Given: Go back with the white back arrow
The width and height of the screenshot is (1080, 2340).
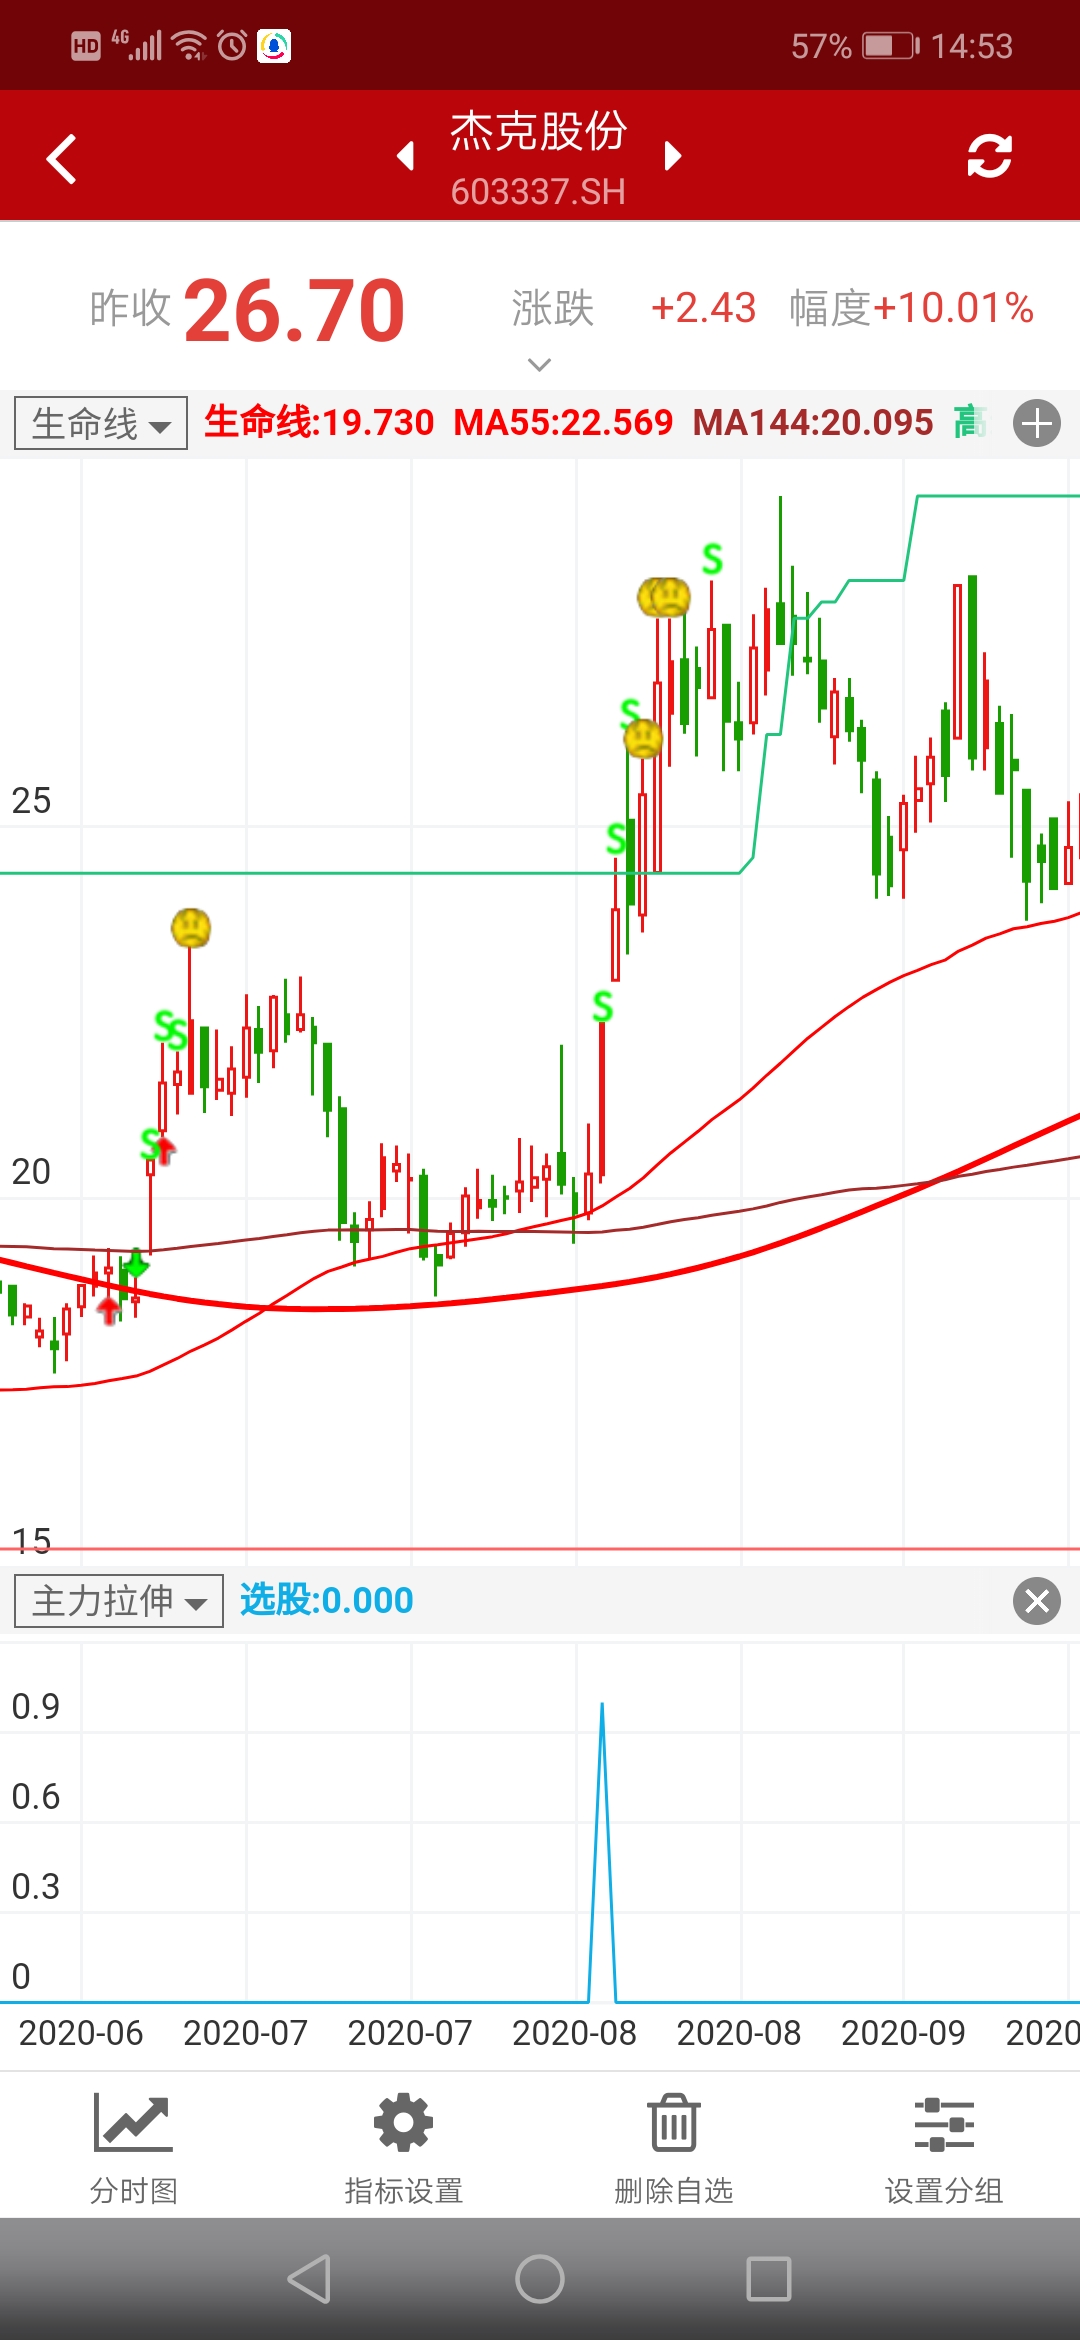Looking at the screenshot, I should [x=62, y=159].
